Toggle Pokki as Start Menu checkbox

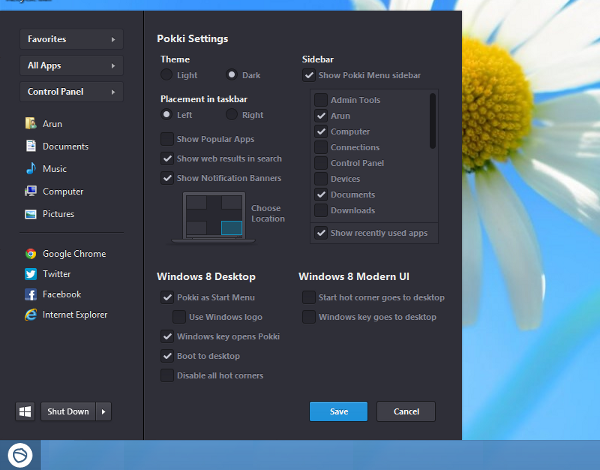tap(167, 297)
